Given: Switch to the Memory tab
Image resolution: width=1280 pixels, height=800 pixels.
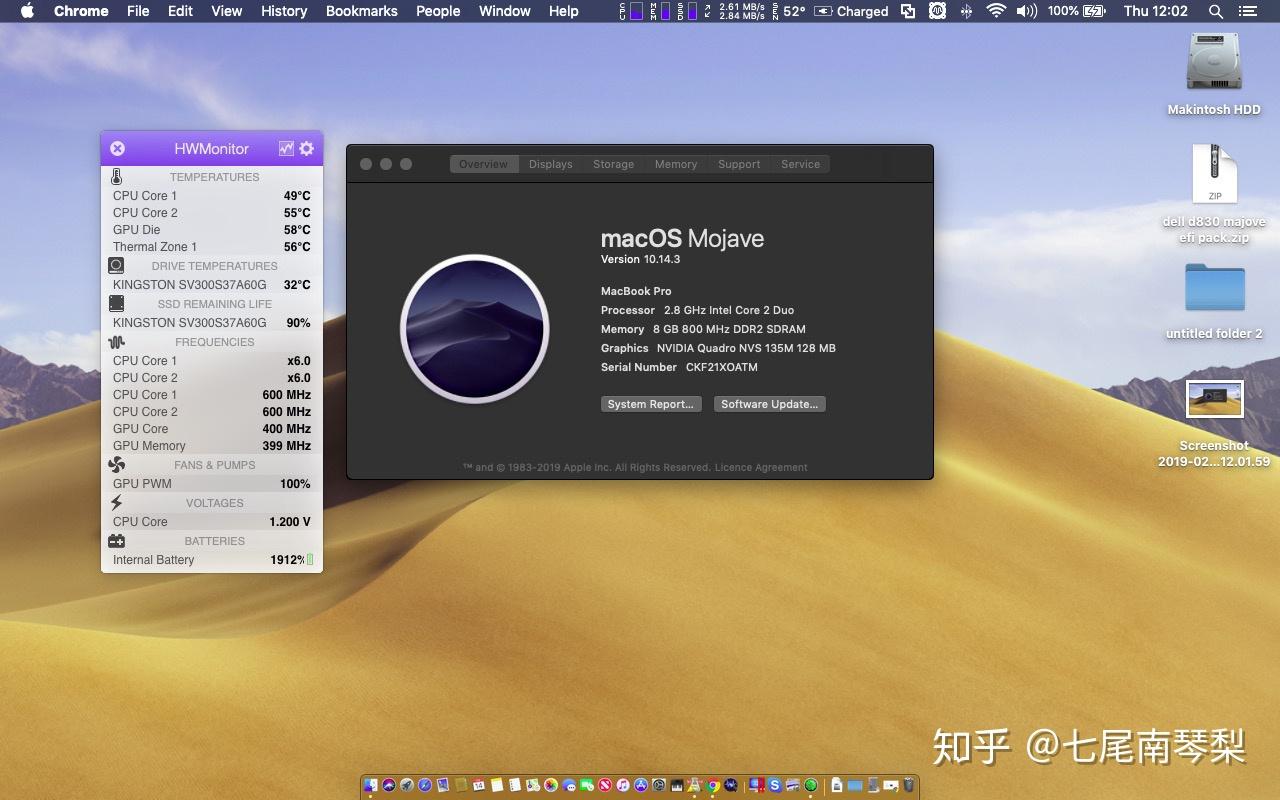Looking at the screenshot, I should click(676, 164).
